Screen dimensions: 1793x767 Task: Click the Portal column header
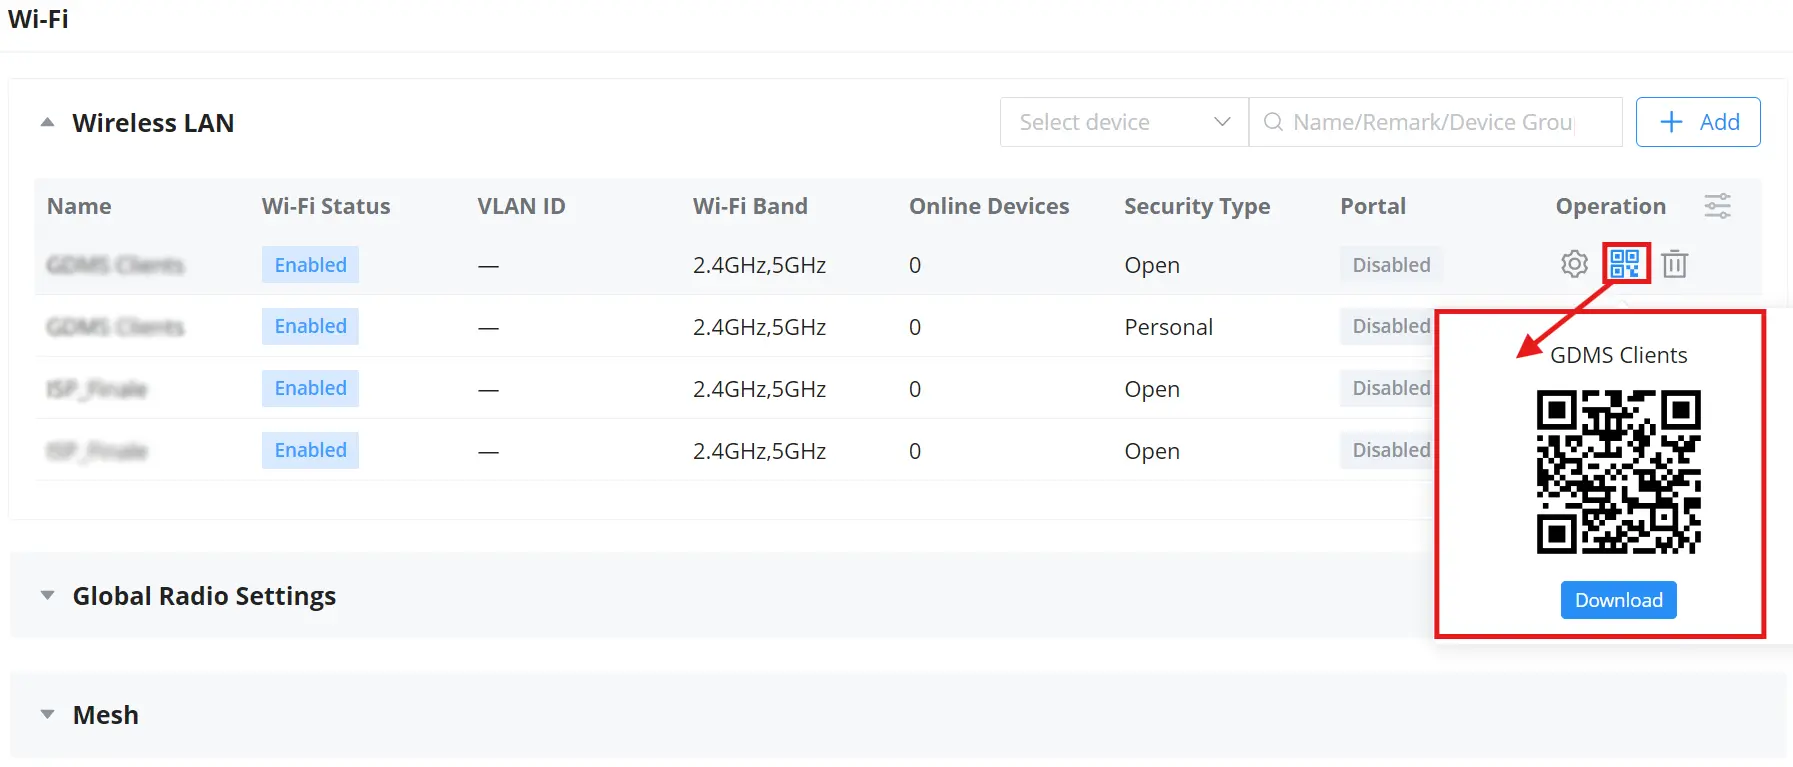(1373, 206)
